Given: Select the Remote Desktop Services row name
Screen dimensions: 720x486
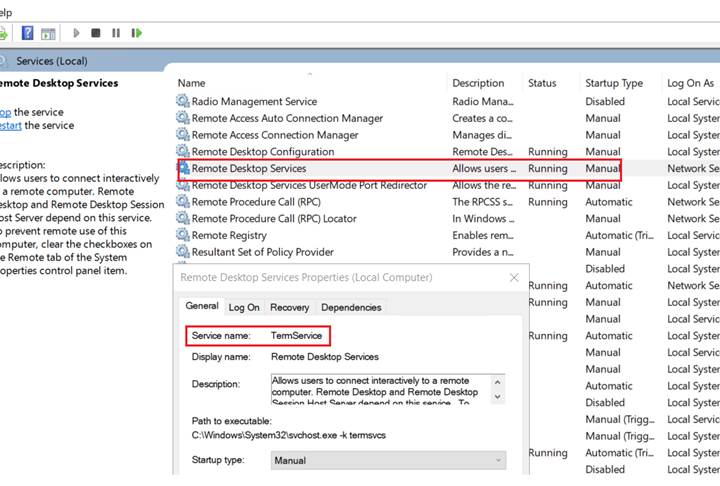Looking at the screenshot, I should [248, 169].
